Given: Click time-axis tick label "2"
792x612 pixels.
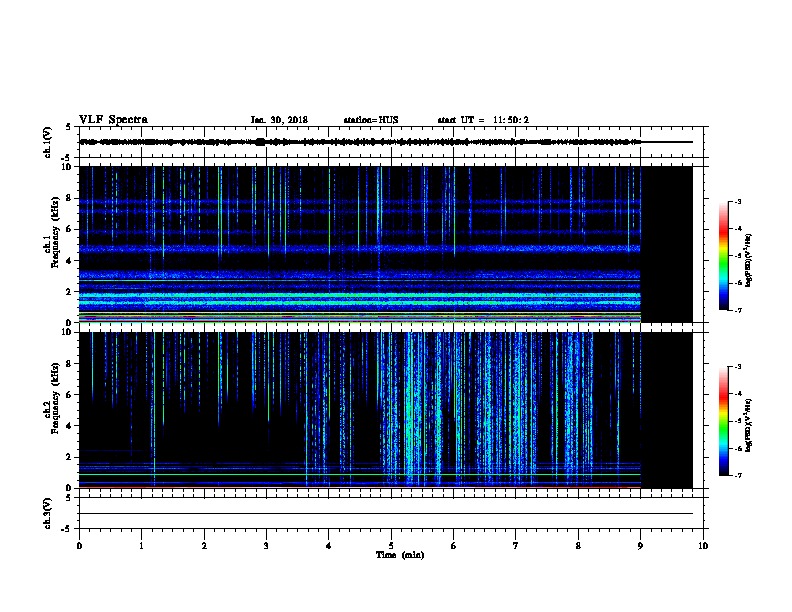Looking at the screenshot, I should (x=204, y=546).
